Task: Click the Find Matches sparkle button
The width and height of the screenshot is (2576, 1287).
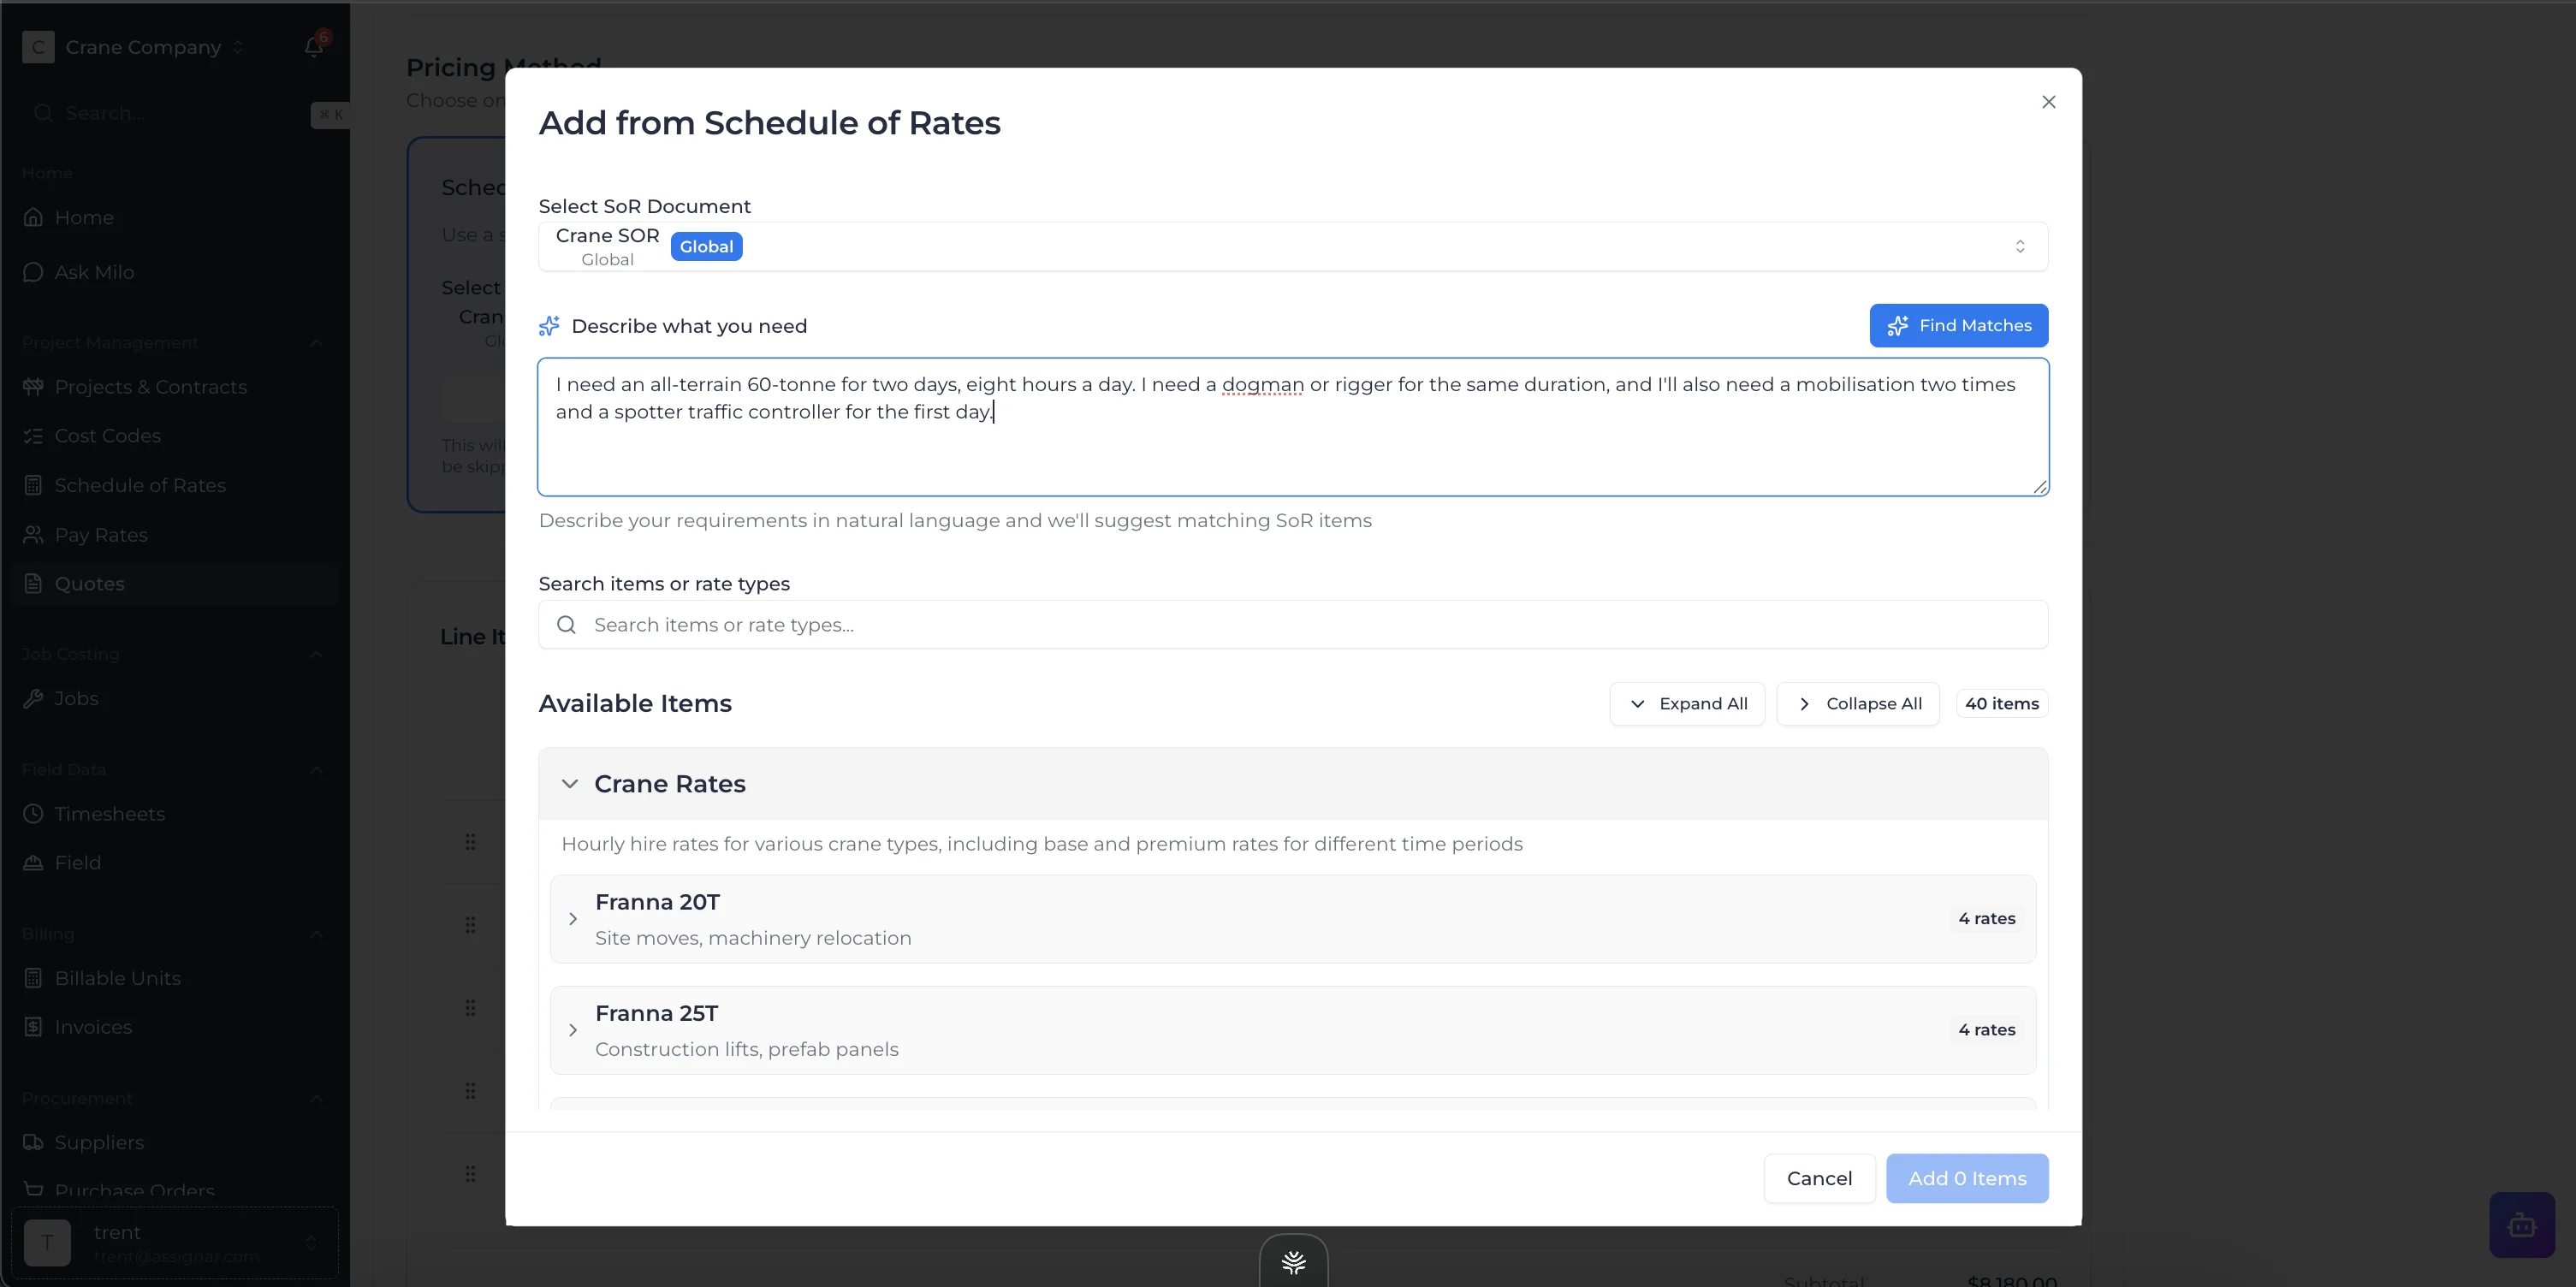Action: (1958, 326)
